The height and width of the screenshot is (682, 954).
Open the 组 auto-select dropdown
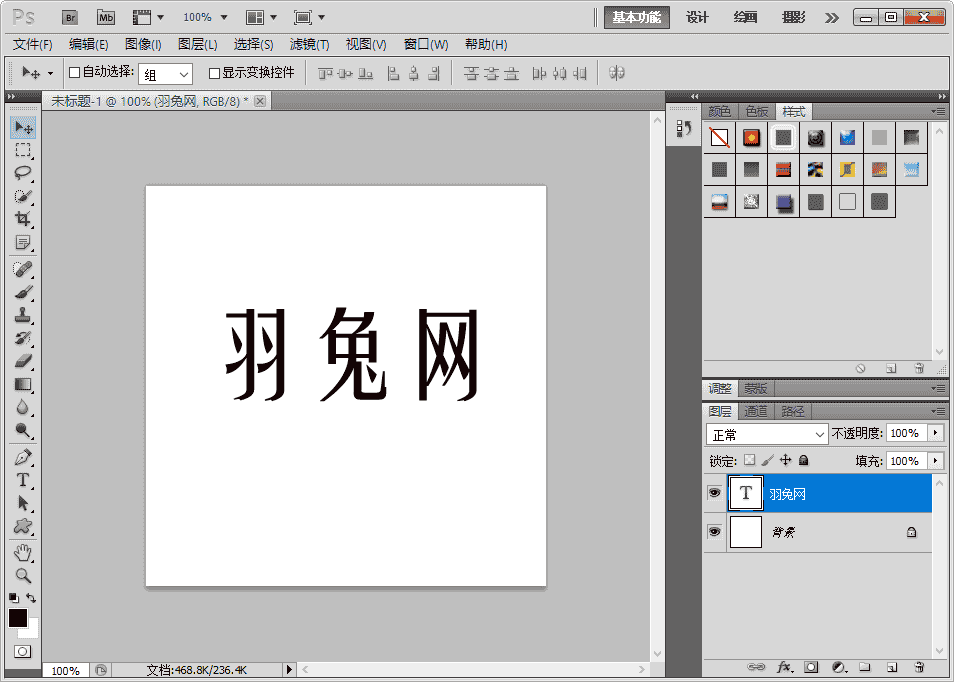pyautogui.click(x=166, y=74)
